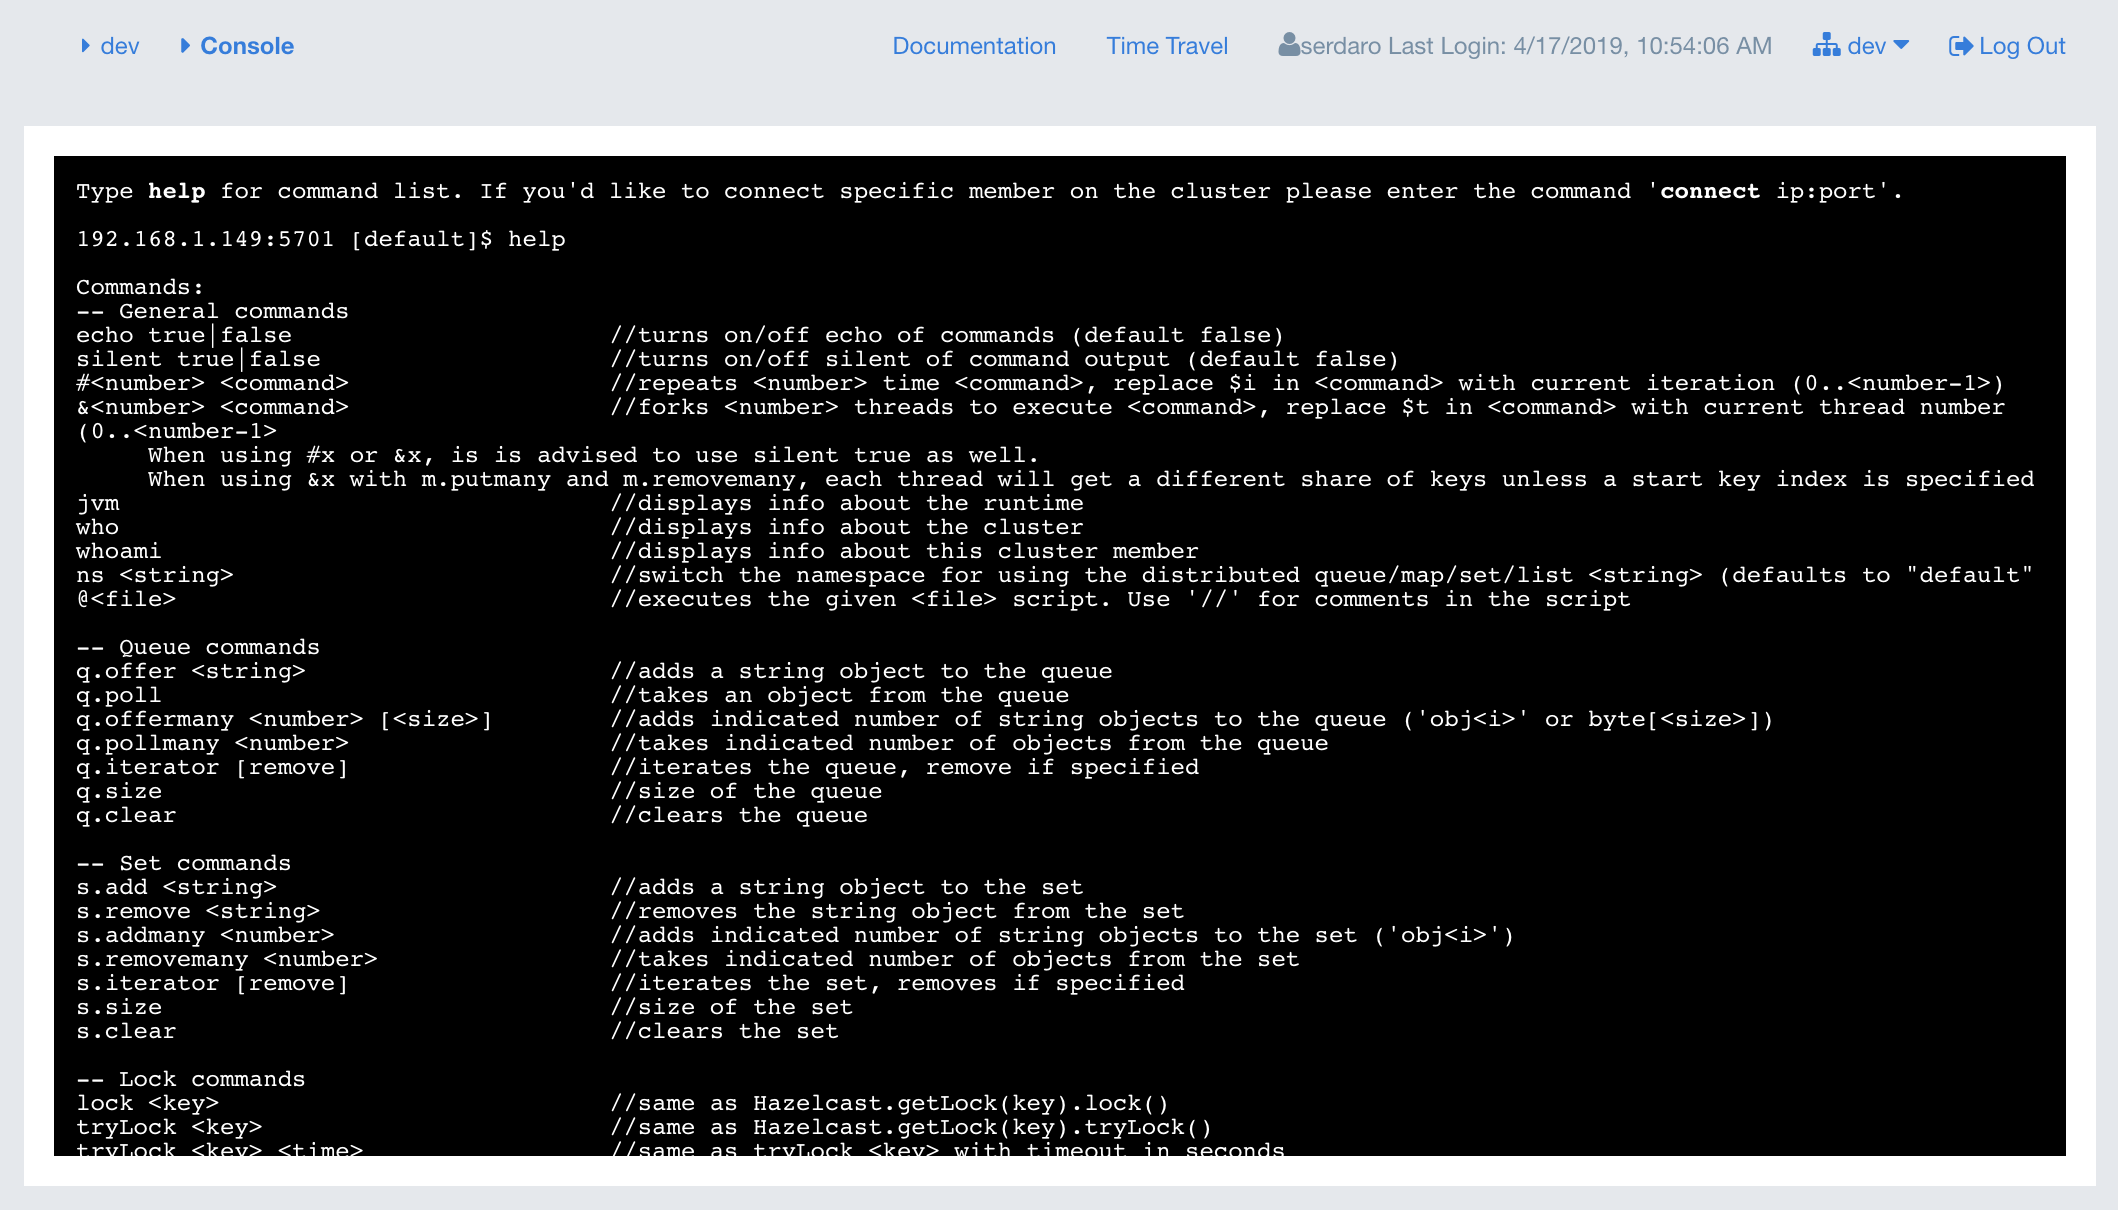Click '//clears the queue' comment
2118x1210 pixels.
739,815
